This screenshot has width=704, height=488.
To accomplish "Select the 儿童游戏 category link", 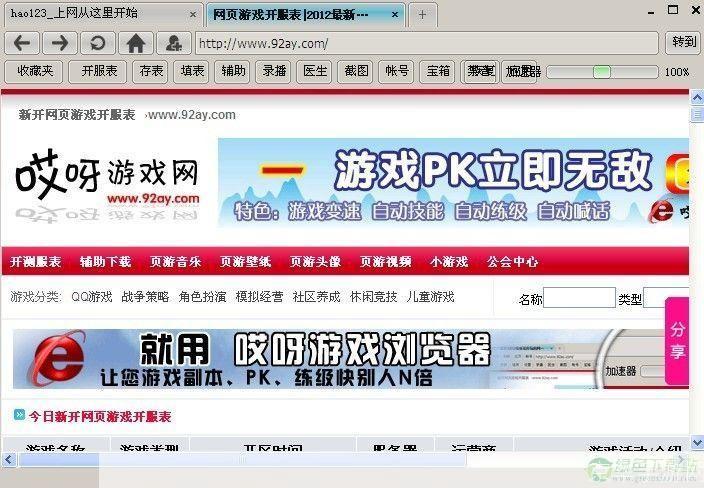I will click(x=430, y=297).
